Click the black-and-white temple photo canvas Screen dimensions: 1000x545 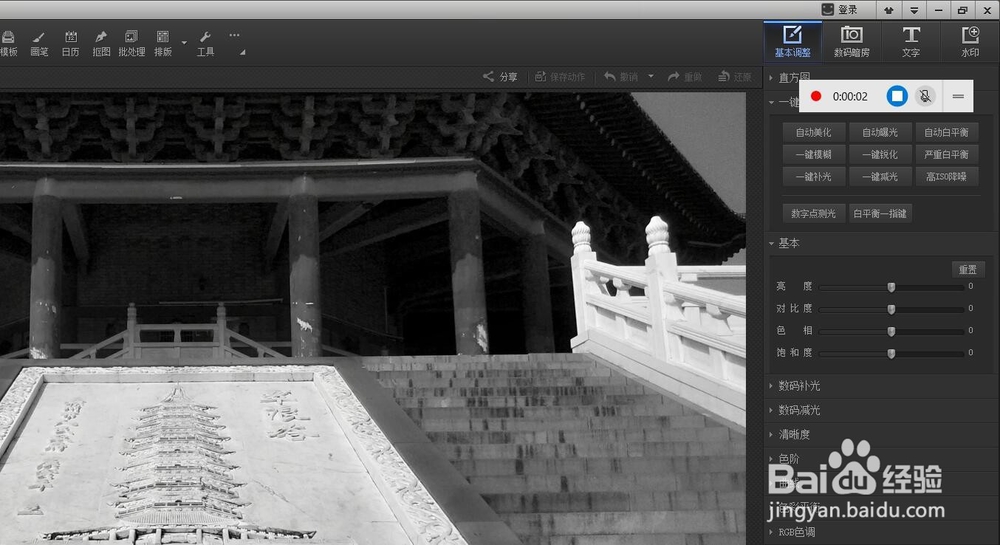click(372, 319)
